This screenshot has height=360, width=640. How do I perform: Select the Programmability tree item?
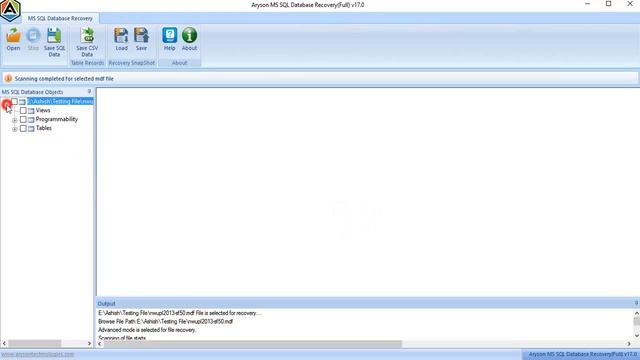click(57, 119)
